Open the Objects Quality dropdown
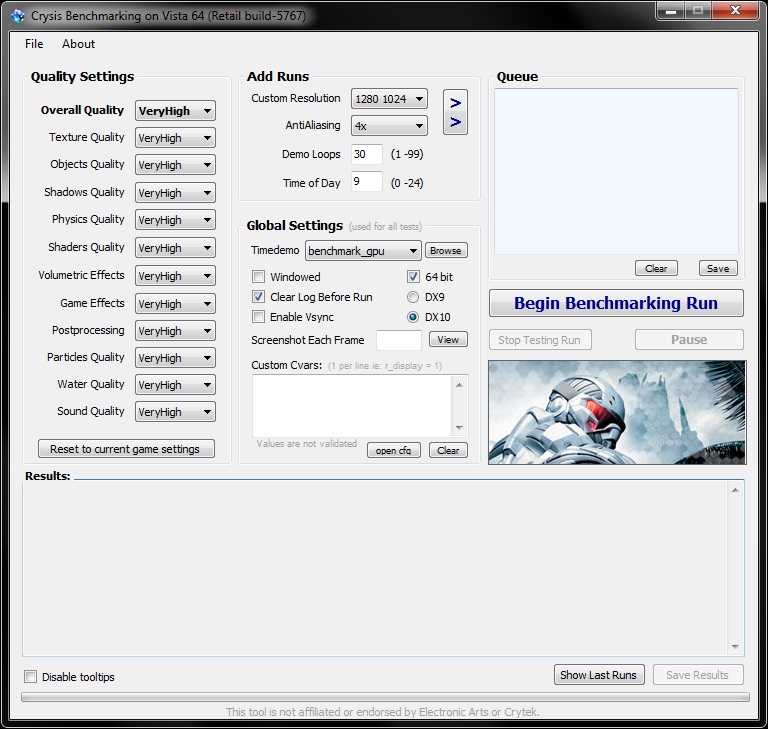The height and width of the screenshot is (729, 768). [x=175, y=165]
